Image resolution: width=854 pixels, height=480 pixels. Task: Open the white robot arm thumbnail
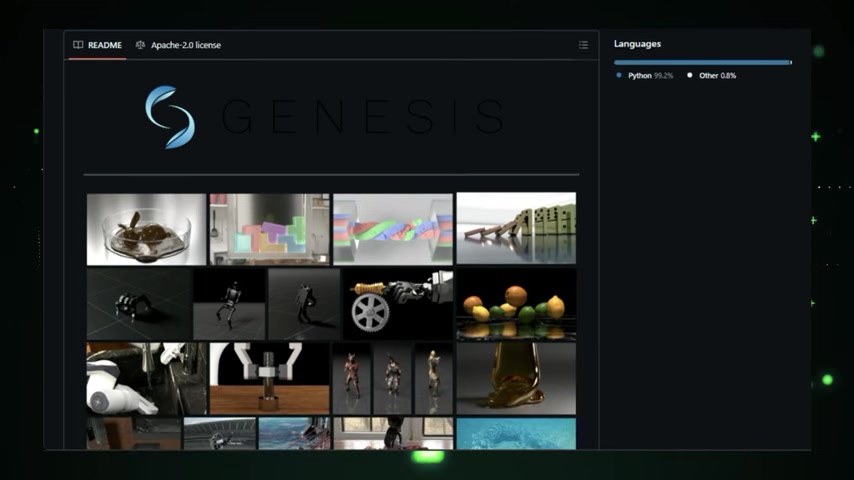[x=147, y=379]
